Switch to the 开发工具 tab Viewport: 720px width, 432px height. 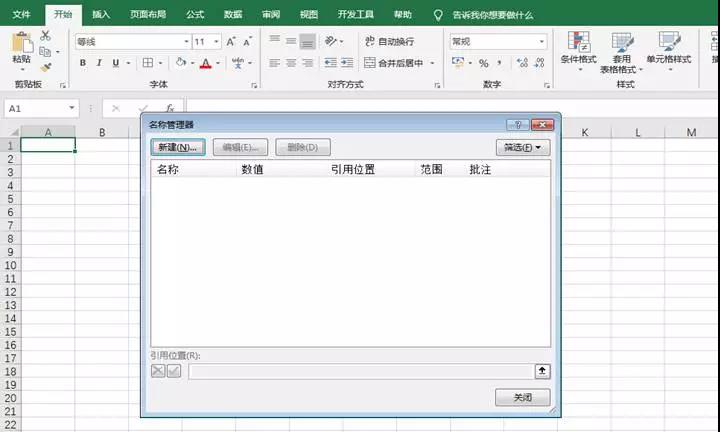(x=356, y=15)
